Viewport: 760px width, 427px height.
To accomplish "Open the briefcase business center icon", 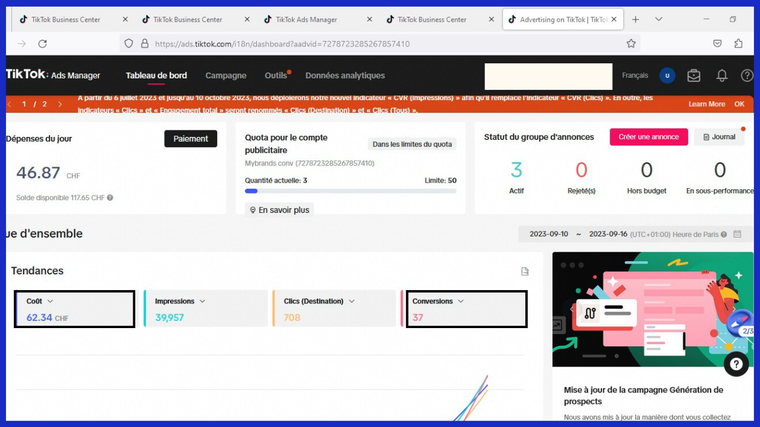I will point(694,76).
